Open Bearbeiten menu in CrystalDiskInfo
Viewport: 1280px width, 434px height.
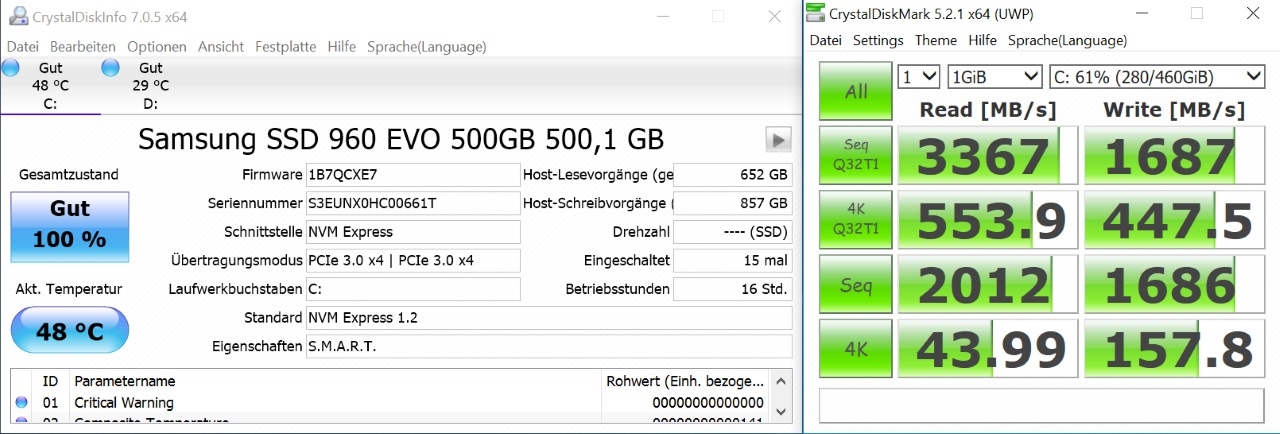(x=82, y=47)
